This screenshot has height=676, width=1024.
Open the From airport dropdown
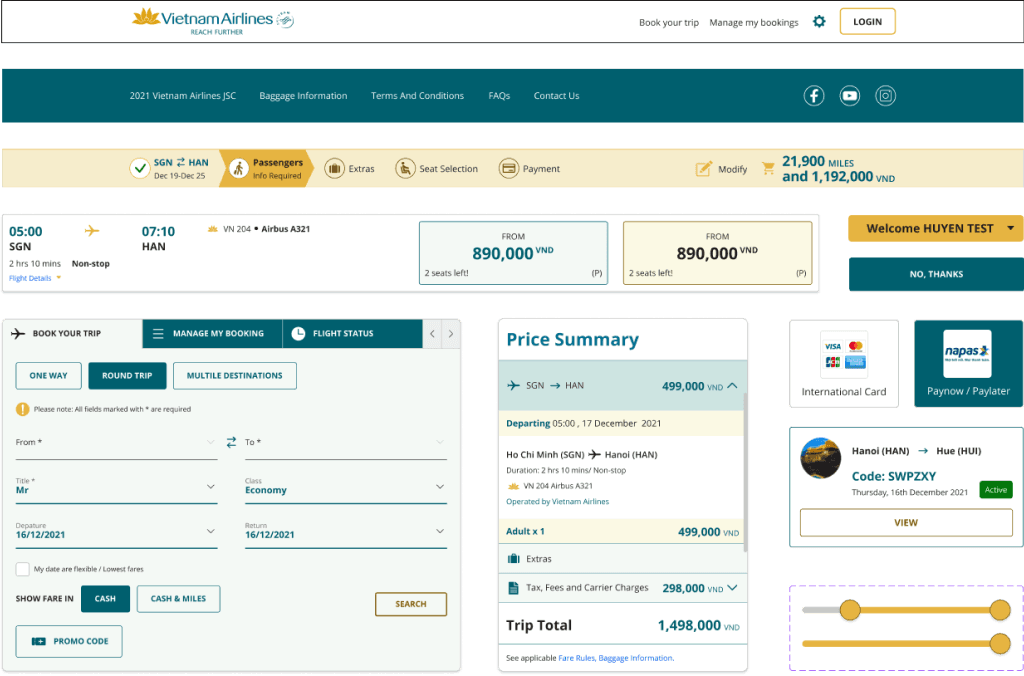pos(116,443)
